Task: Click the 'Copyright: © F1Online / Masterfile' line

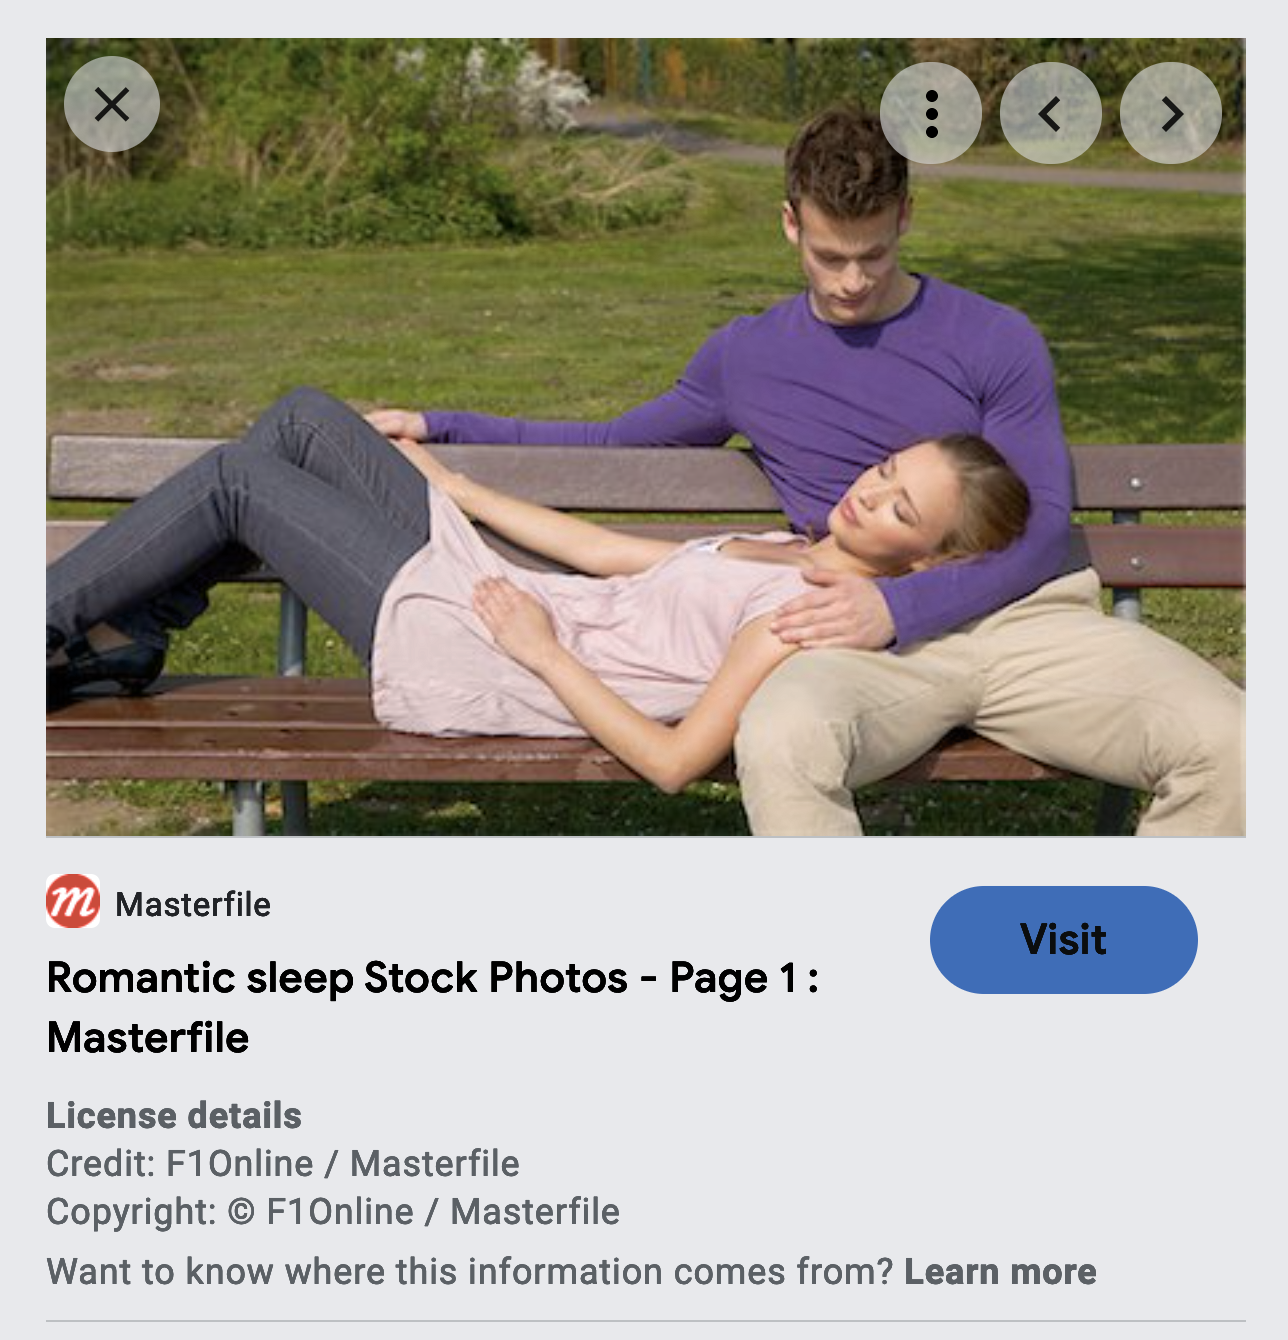Action: coord(333,1211)
